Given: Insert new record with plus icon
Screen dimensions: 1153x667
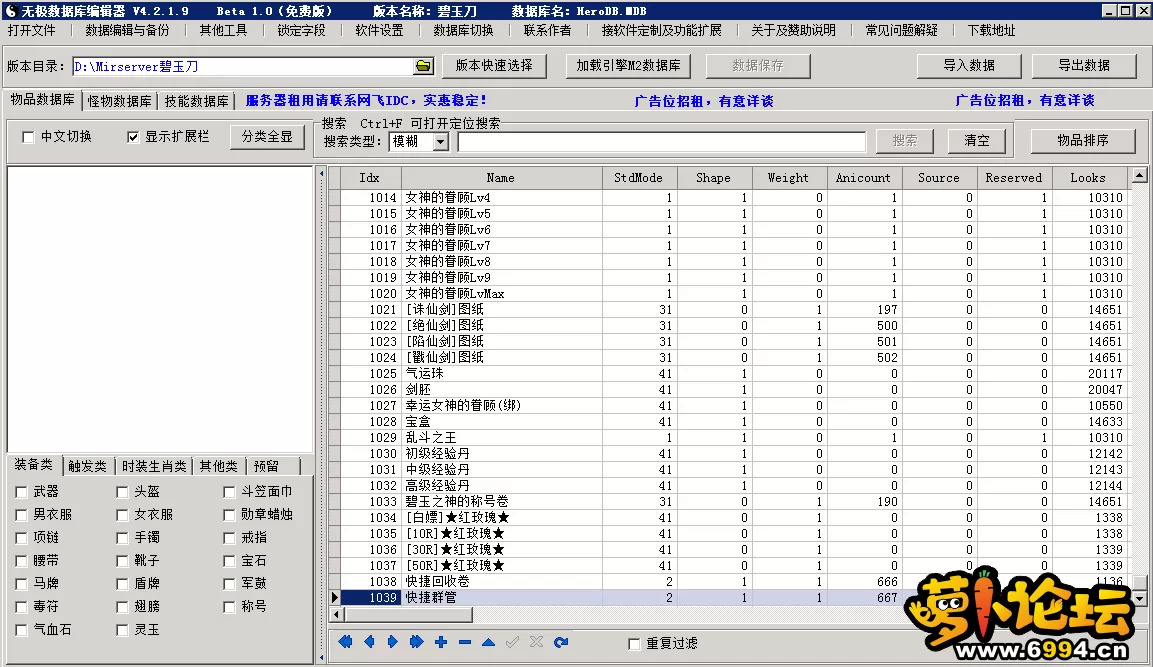Looking at the screenshot, I should click(441, 642).
